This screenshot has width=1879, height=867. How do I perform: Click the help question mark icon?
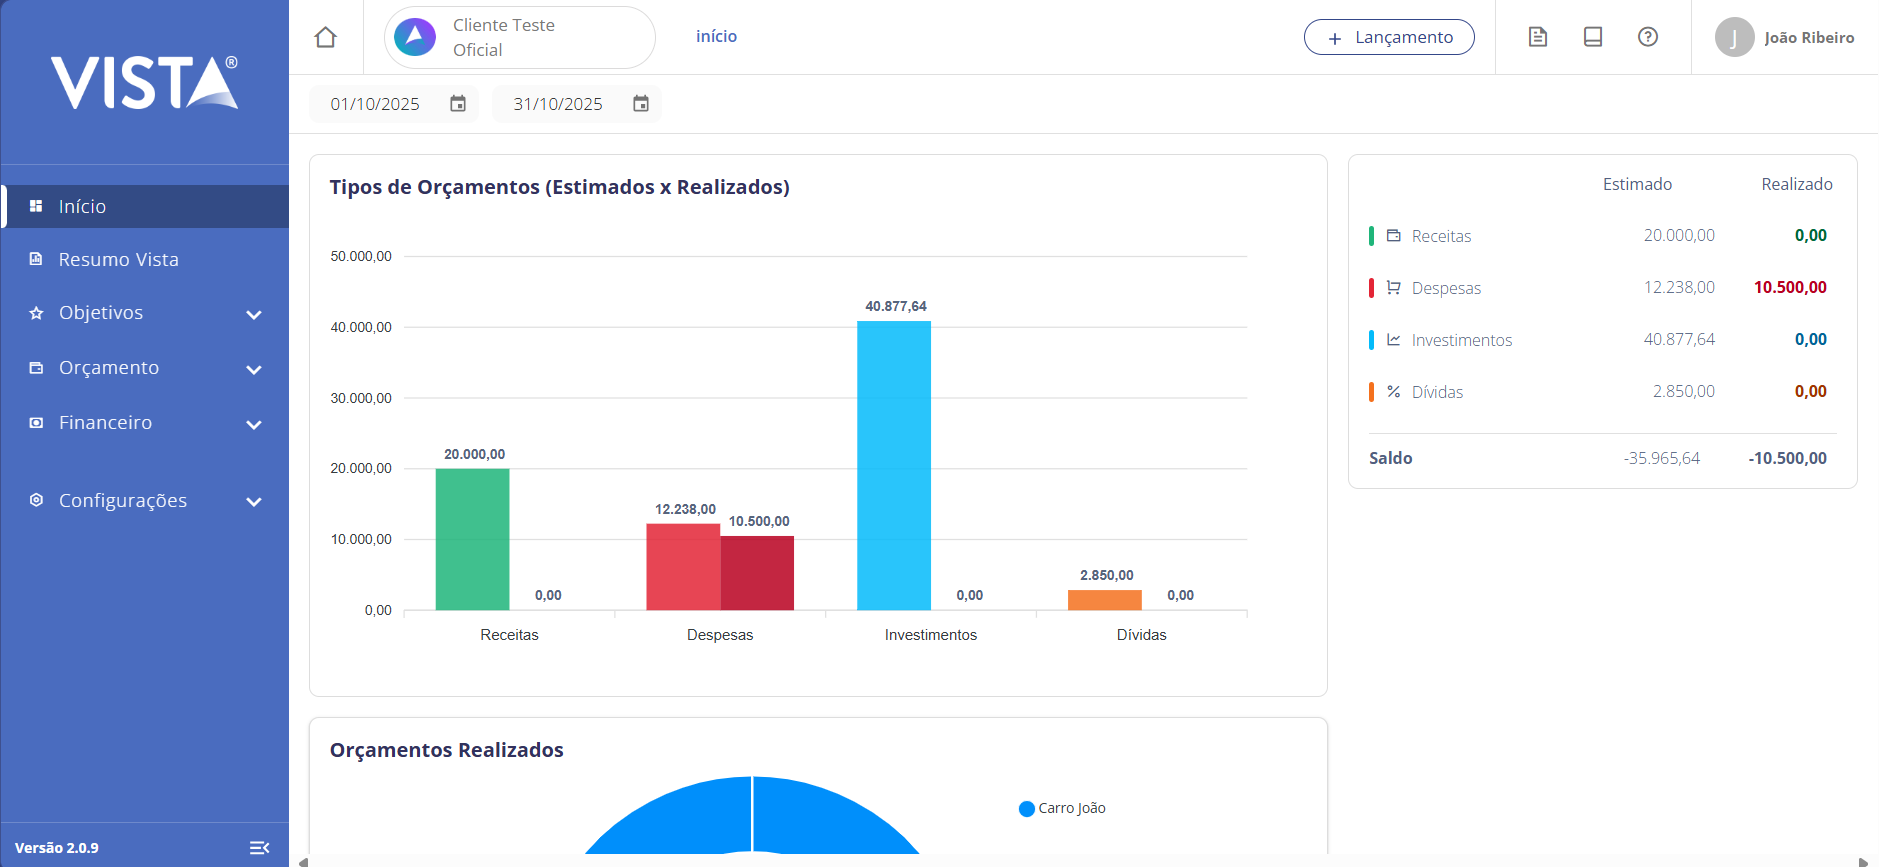[x=1648, y=37]
